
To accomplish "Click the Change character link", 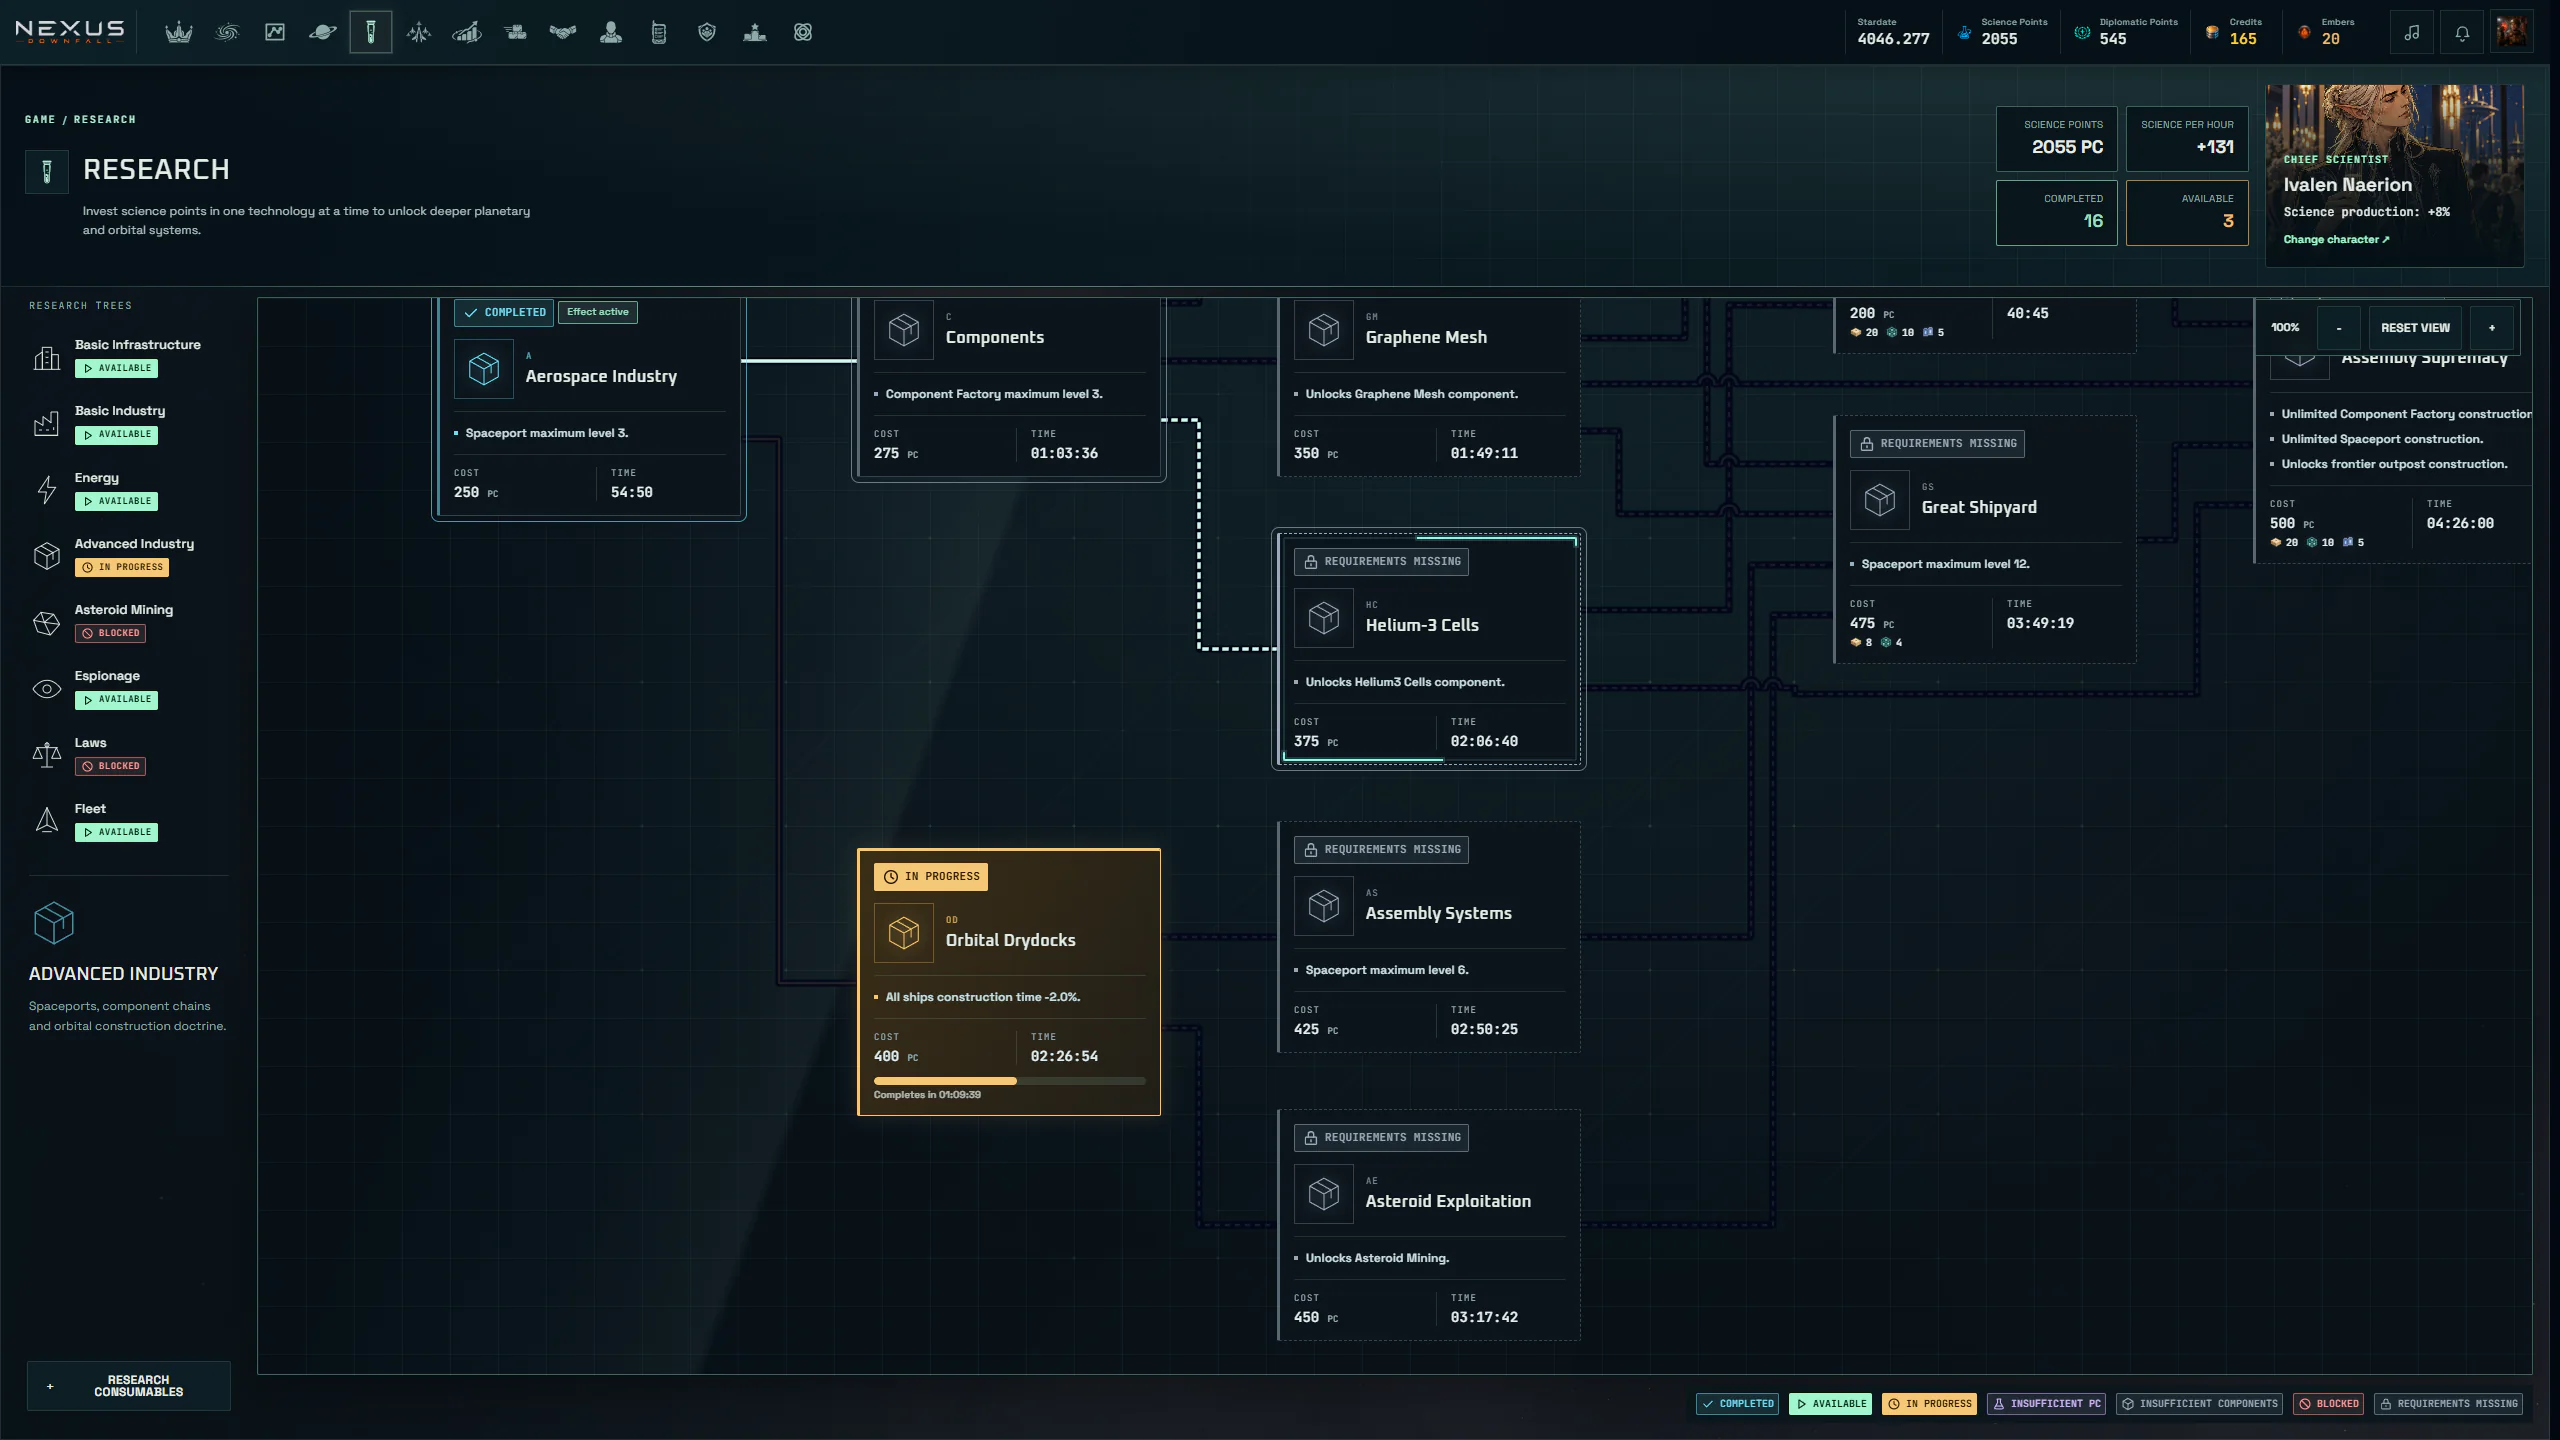I will (x=2336, y=240).
